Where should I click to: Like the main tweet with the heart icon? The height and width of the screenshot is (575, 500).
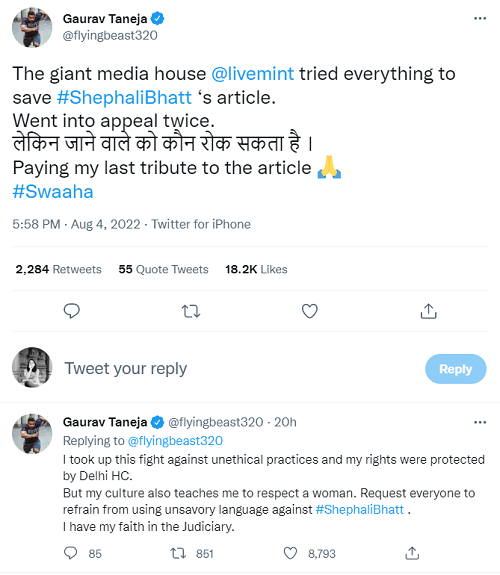310,311
